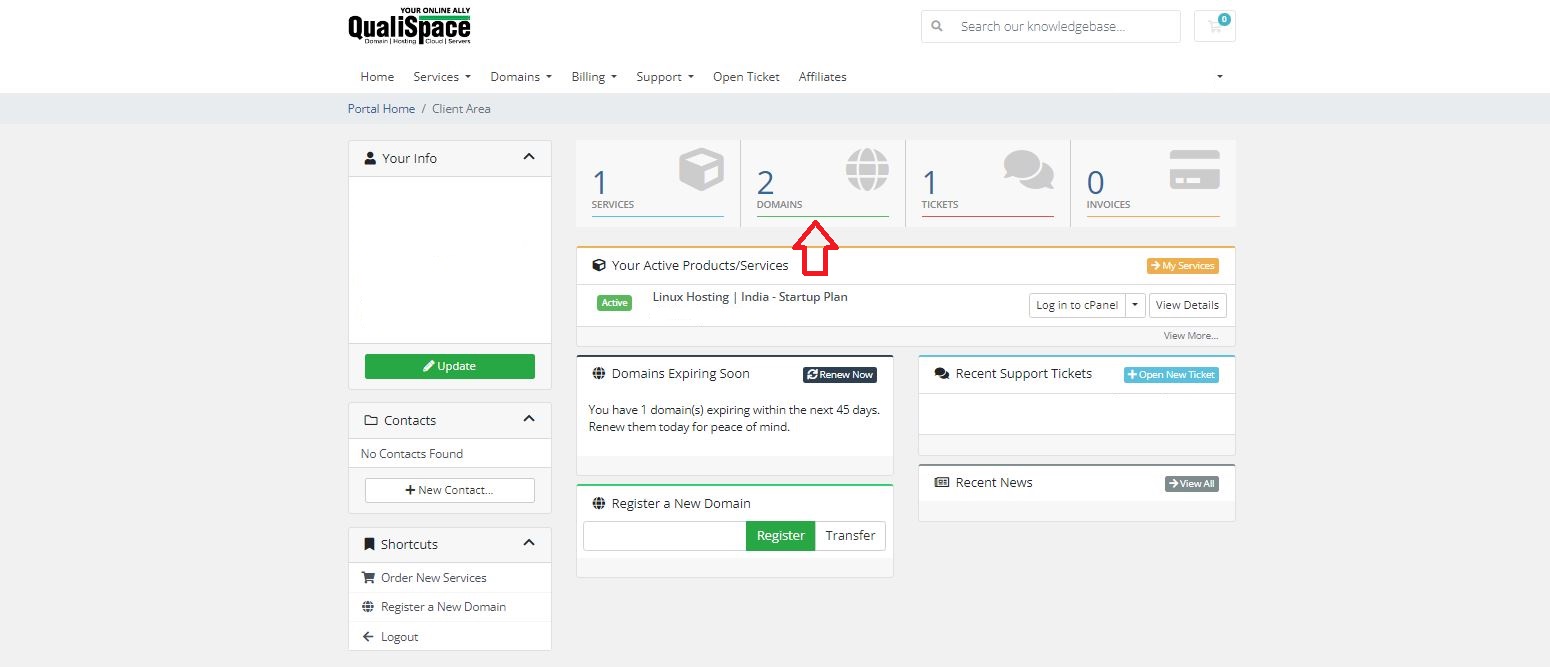Click the shopping cart icon
This screenshot has height=667, width=1550.
[1213, 27]
